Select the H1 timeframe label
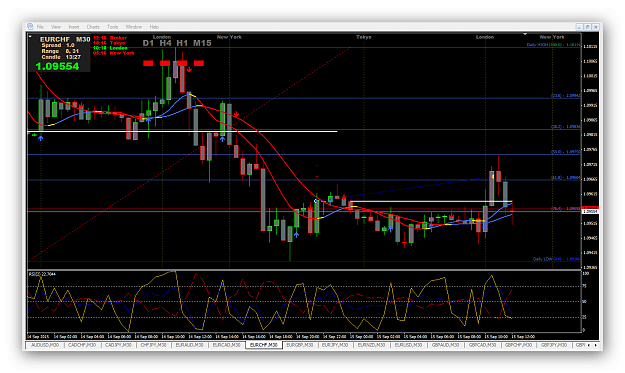 (182, 43)
